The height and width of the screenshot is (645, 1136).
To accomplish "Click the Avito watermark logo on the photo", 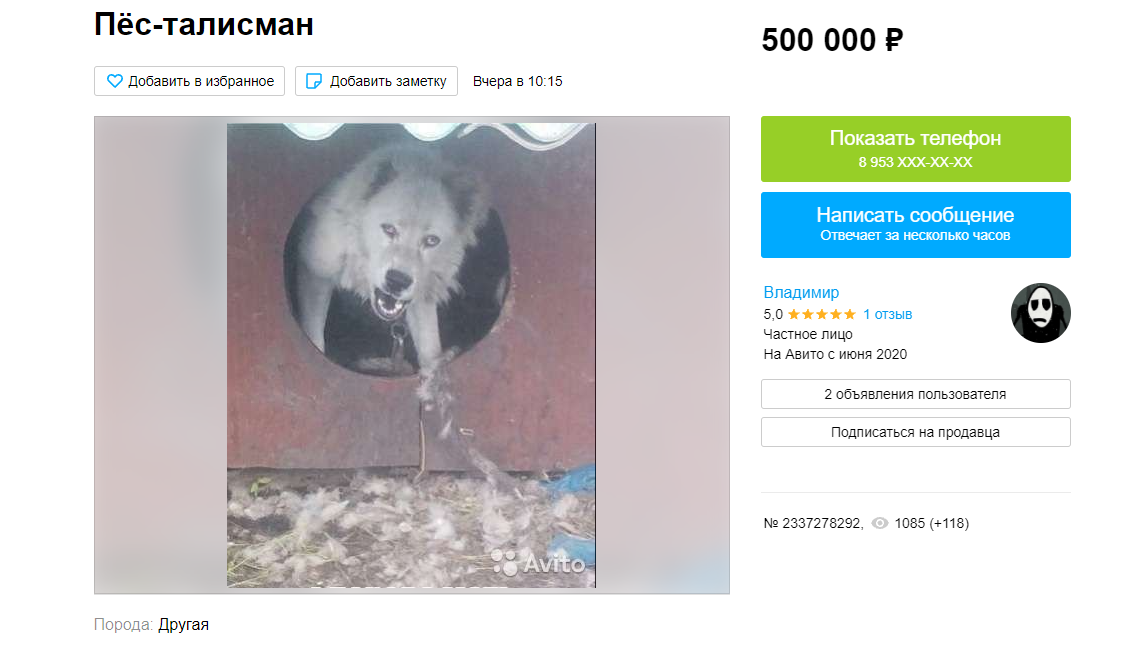I will tap(538, 563).
